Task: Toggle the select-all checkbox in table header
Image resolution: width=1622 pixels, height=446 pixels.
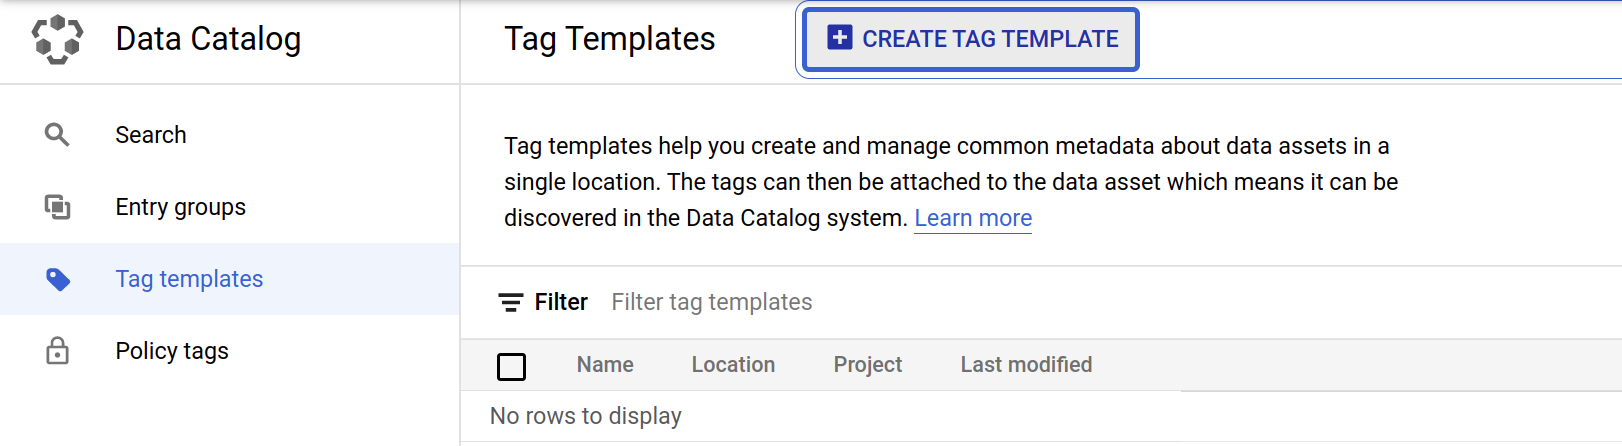Action: tap(511, 366)
